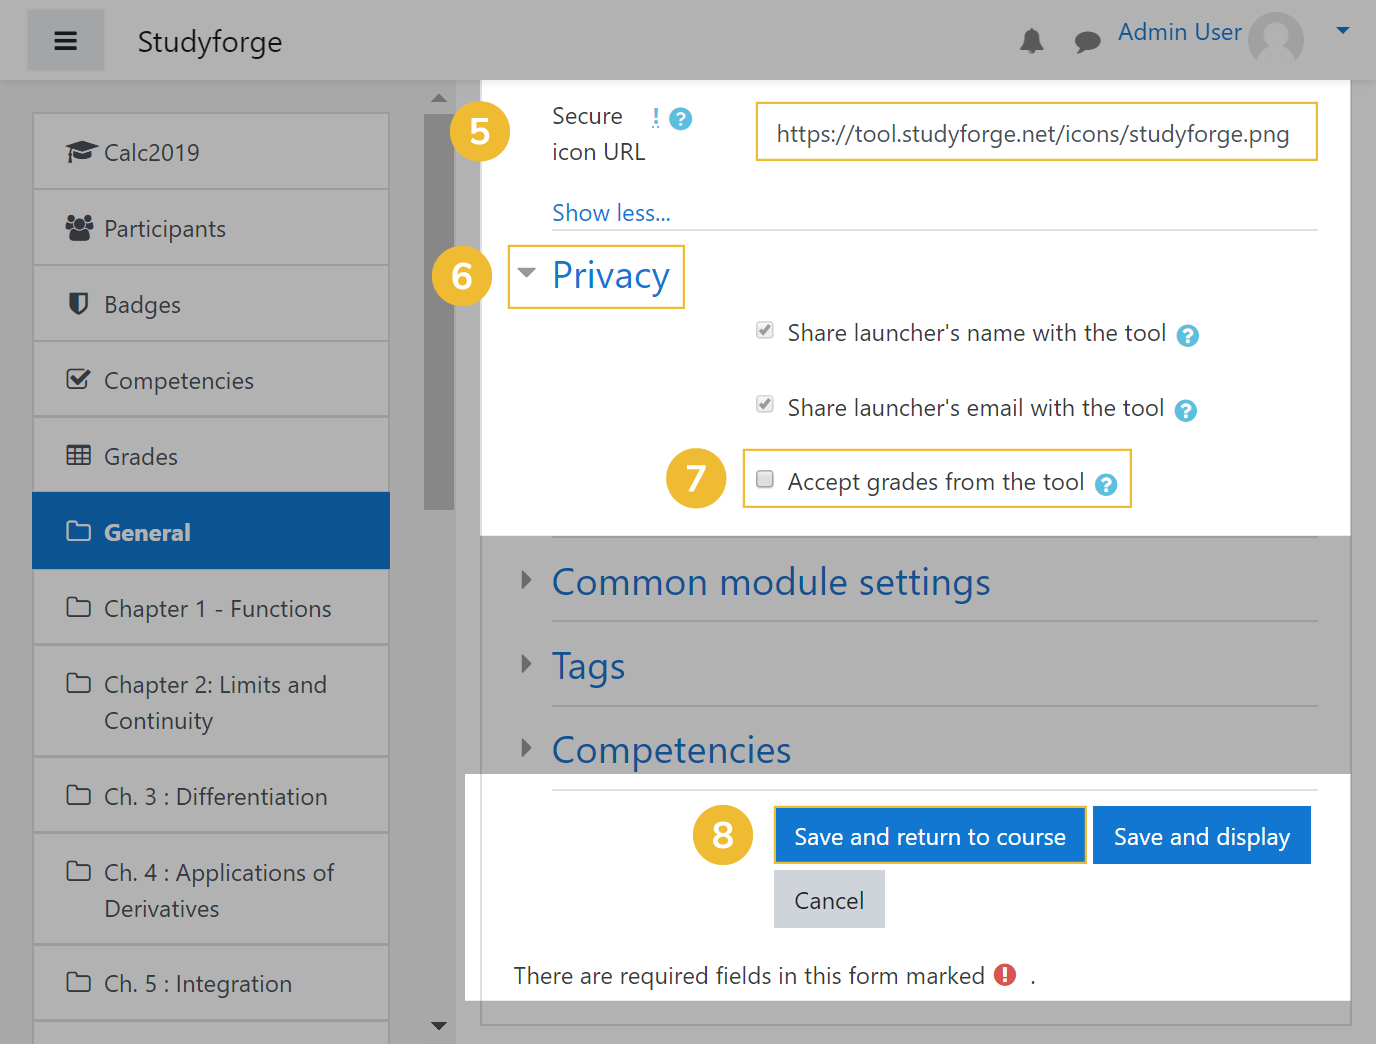The height and width of the screenshot is (1044, 1376).
Task: Uncheck Share launcher's email with the tool
Action: 764,404
